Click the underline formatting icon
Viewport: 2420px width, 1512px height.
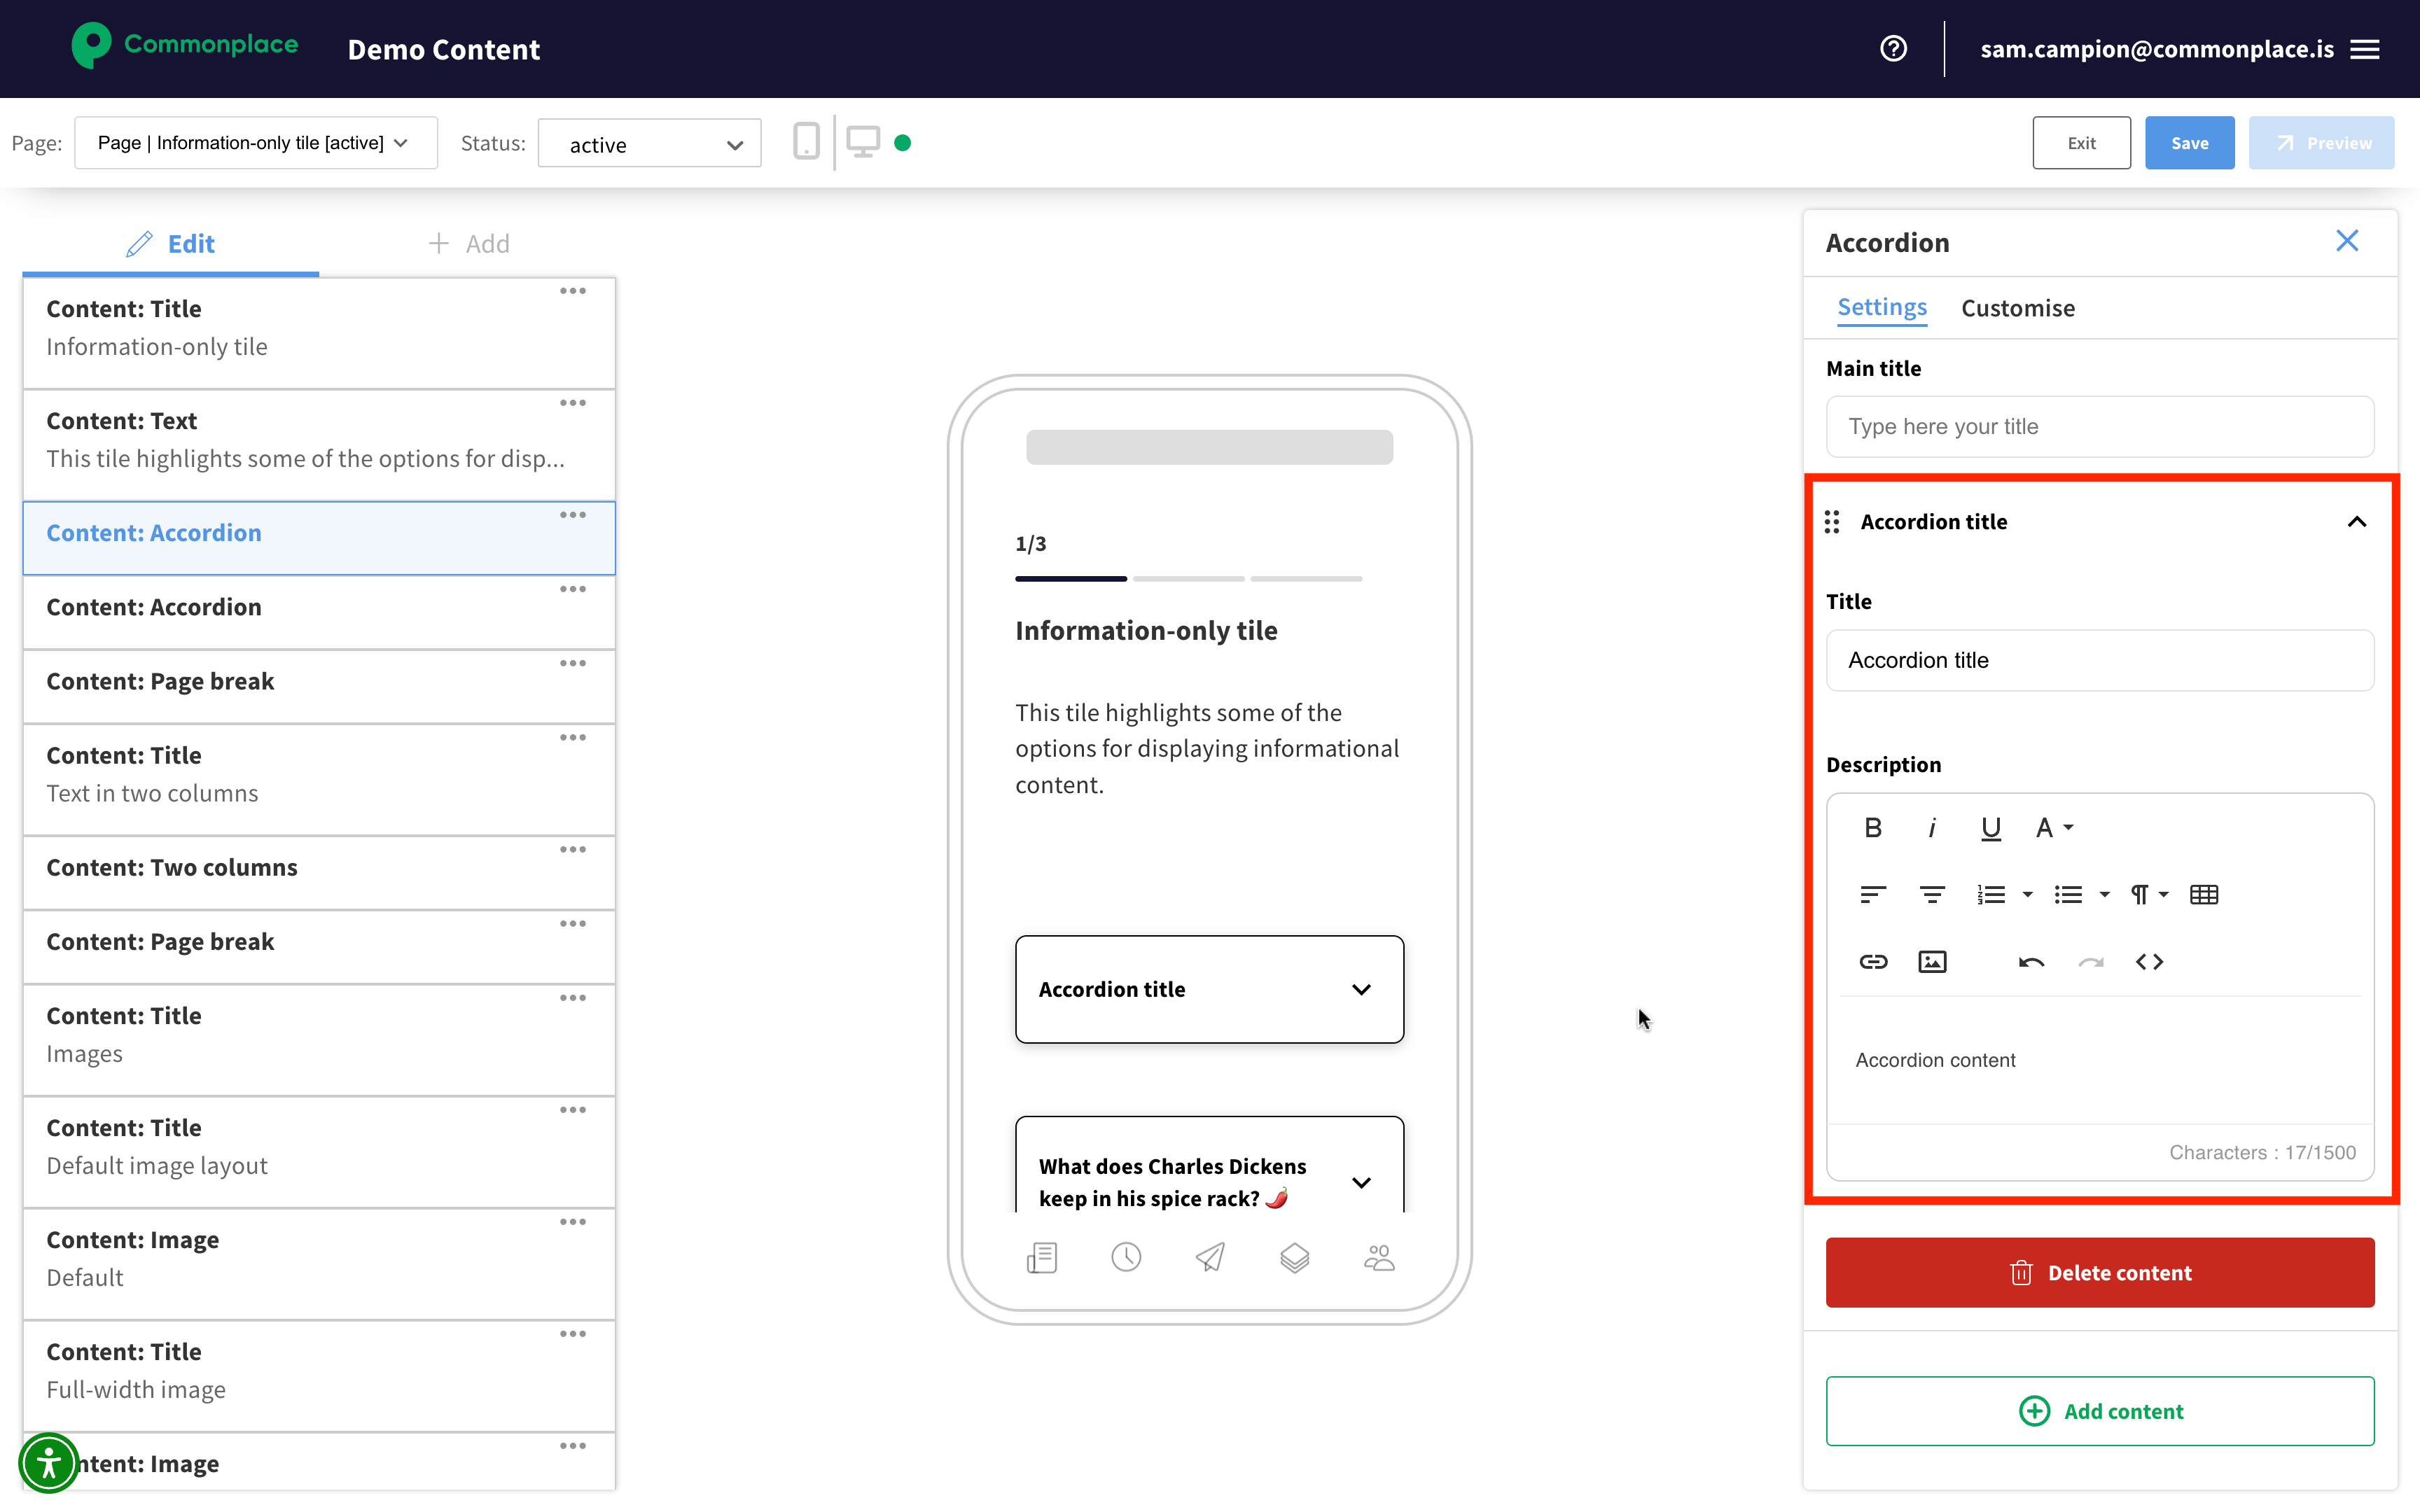(x=1990, y=828)
